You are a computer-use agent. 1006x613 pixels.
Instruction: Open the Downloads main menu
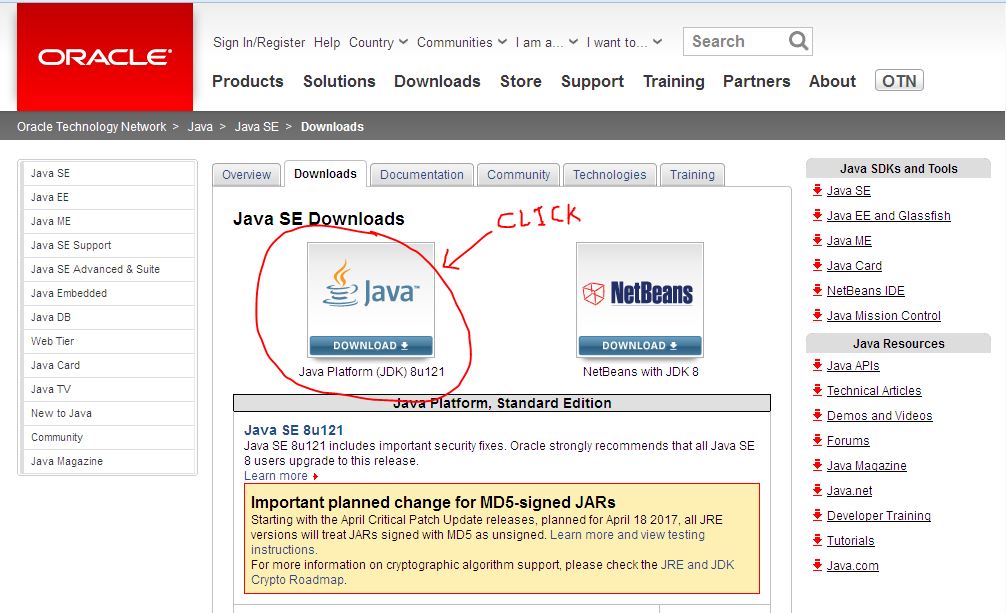(437, 81)
